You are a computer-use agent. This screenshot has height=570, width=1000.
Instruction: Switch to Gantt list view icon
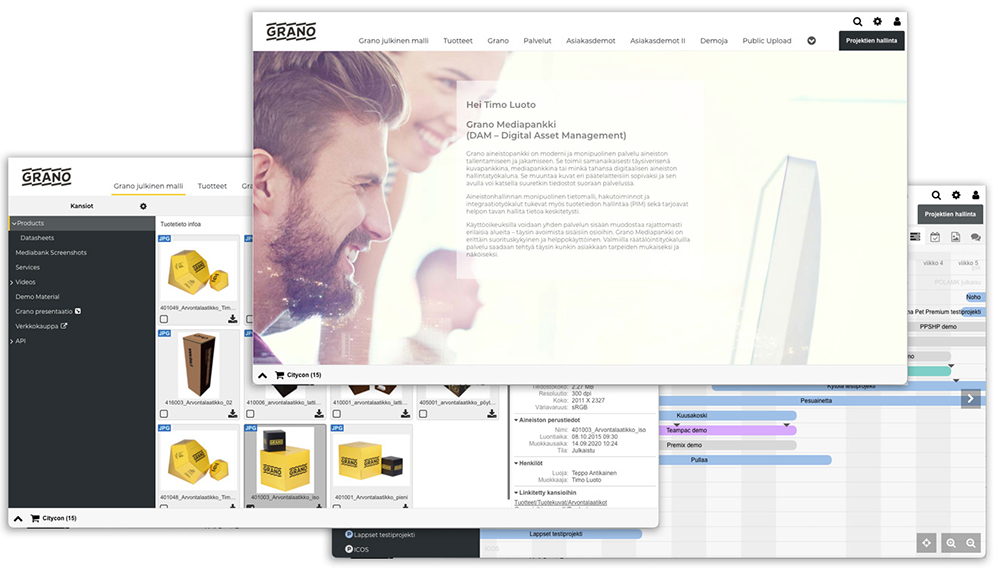pos(915,237)
